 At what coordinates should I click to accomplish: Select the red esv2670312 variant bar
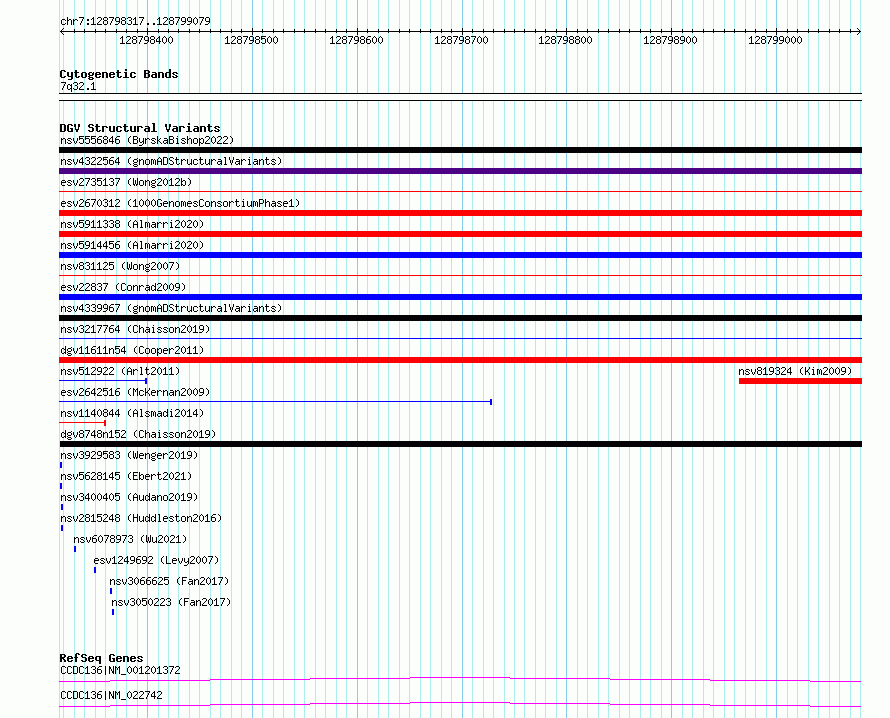[x=460, y=213]
